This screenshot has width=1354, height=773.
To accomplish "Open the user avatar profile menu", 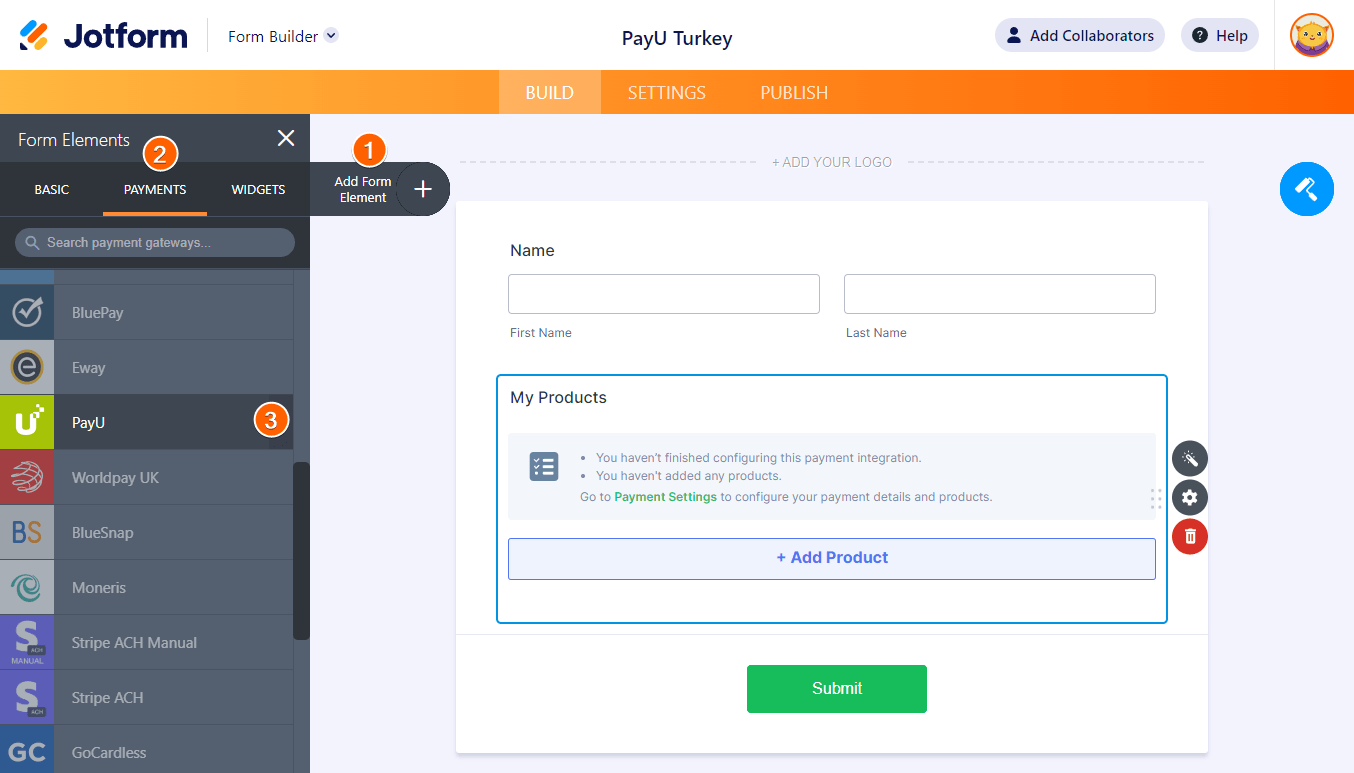I will pyautogui.click(x=1312, y=36).
